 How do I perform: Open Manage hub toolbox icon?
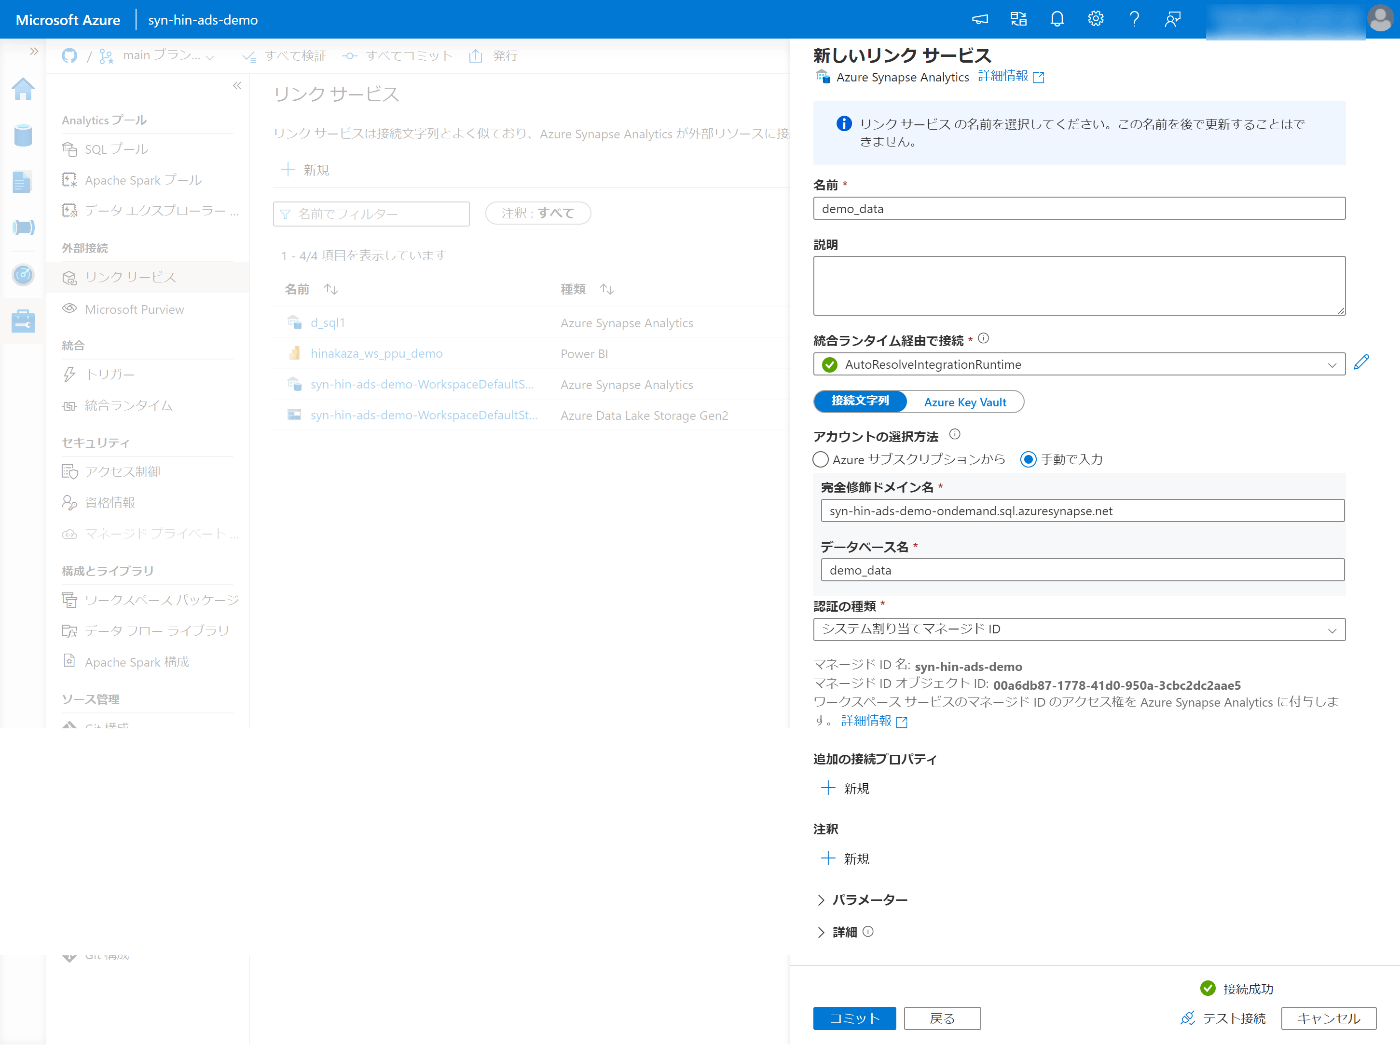pyautogui.click(x=23, y=321)
